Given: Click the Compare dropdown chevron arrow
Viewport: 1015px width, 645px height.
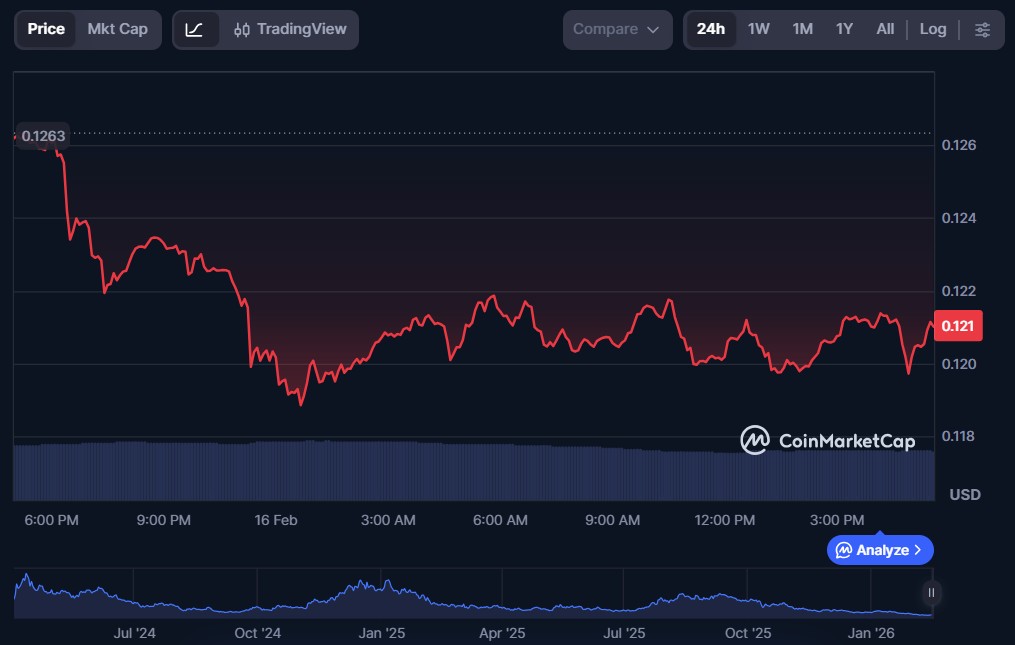Looking at the screenshot, I should tap(653, 30).
